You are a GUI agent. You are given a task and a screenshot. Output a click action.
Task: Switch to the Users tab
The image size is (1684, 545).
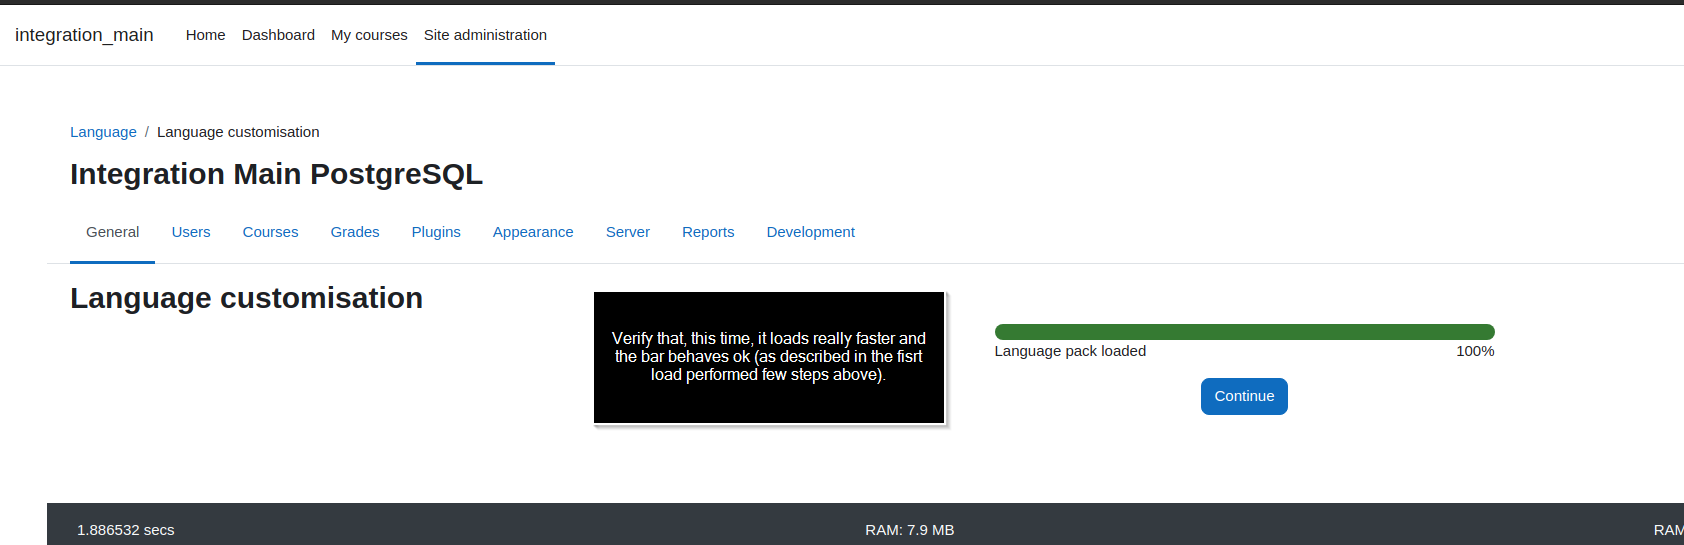[x=191, y=232]
